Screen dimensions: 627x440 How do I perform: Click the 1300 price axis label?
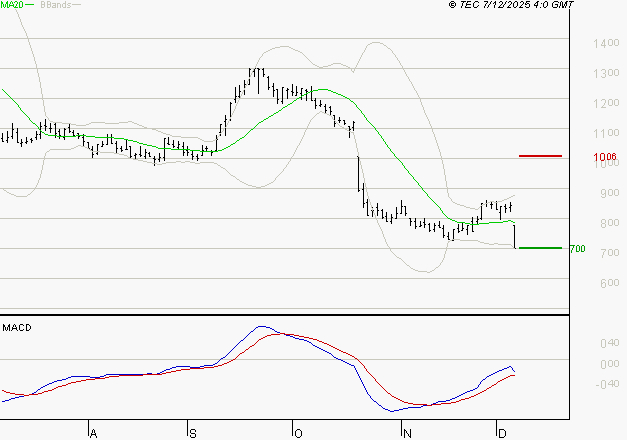[606, 73]
